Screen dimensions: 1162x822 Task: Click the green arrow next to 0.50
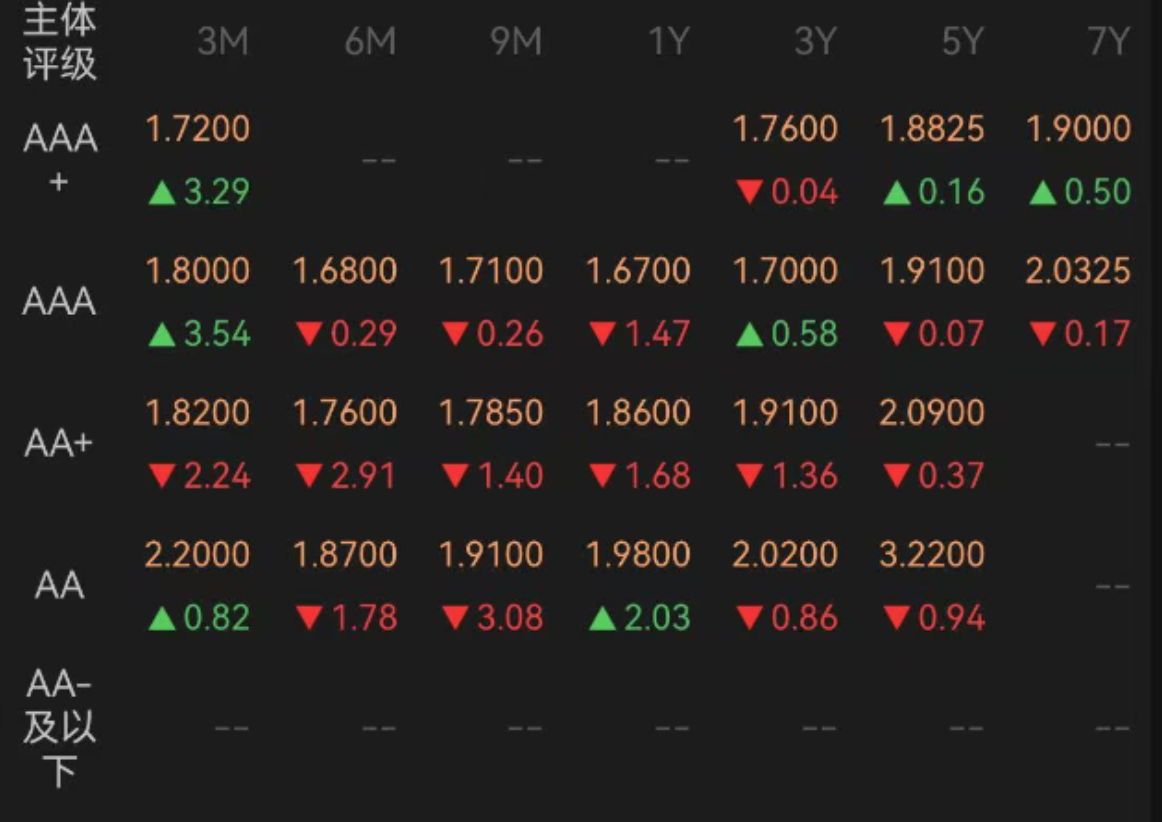[x=1043, y=193]
